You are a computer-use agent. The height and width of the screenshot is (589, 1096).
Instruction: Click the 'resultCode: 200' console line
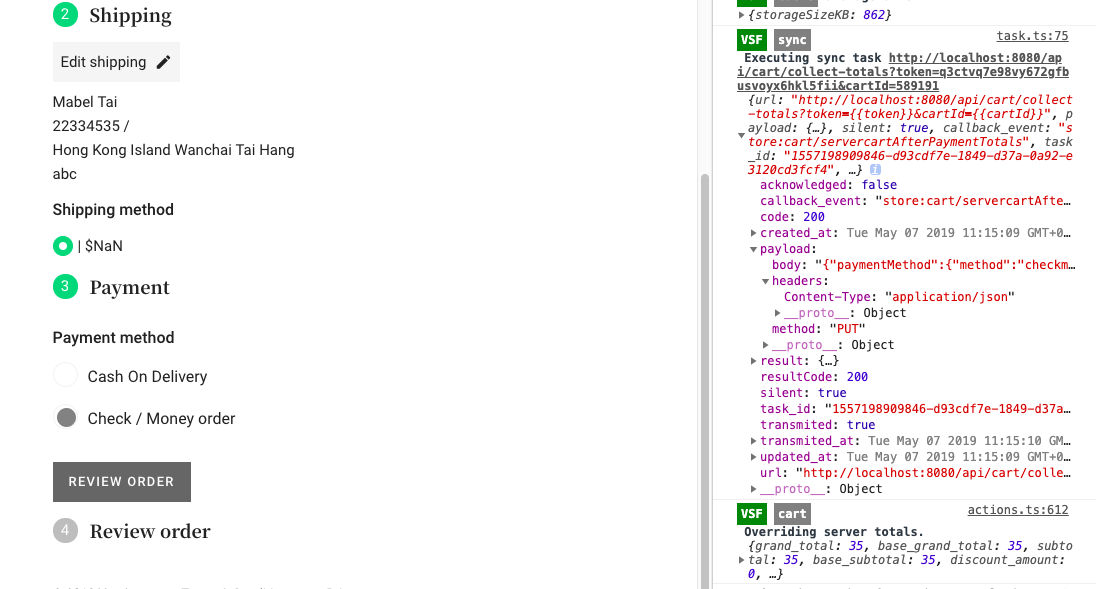click(x=814, y=377)
